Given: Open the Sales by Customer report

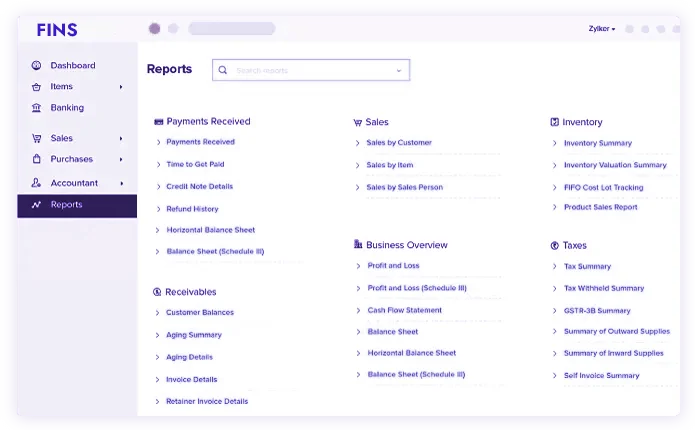Looking at the screenshot, I should pos(399,143).
